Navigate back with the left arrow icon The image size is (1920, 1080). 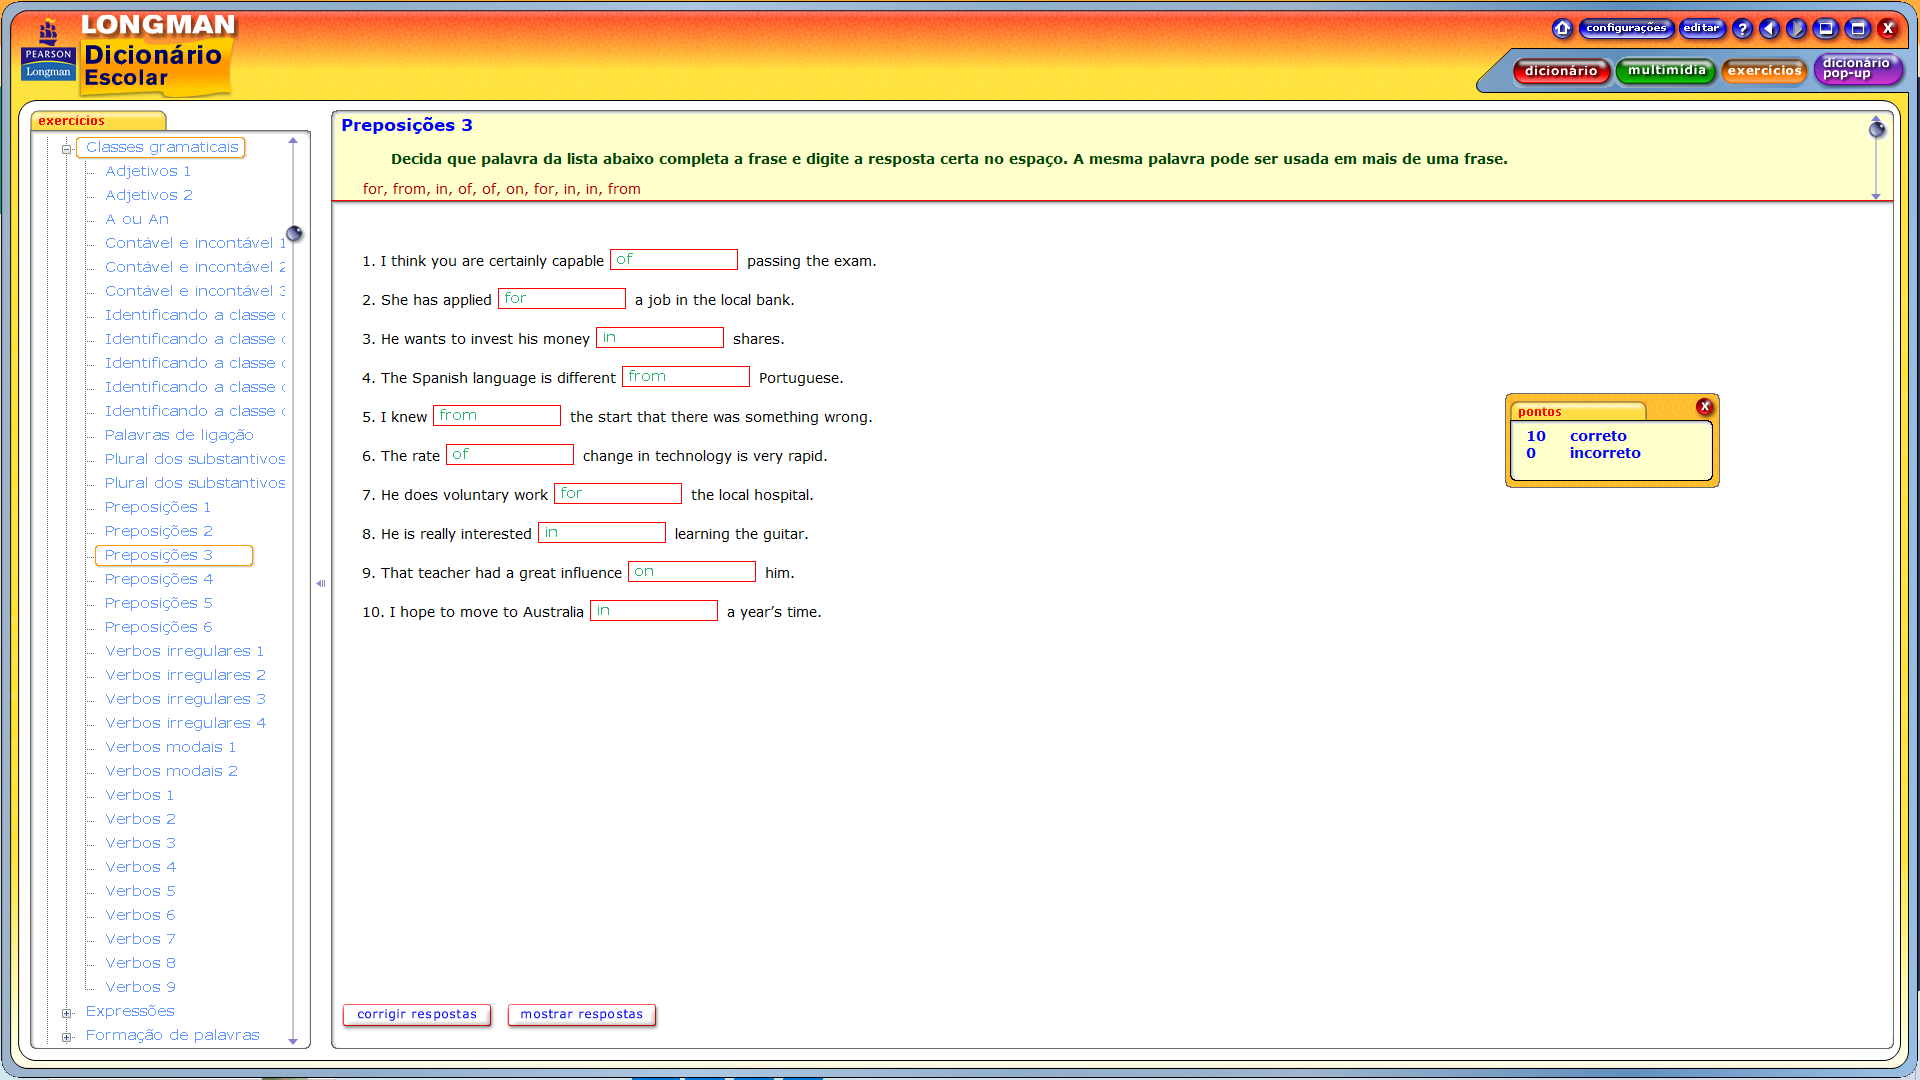(x=1769, y=29)
